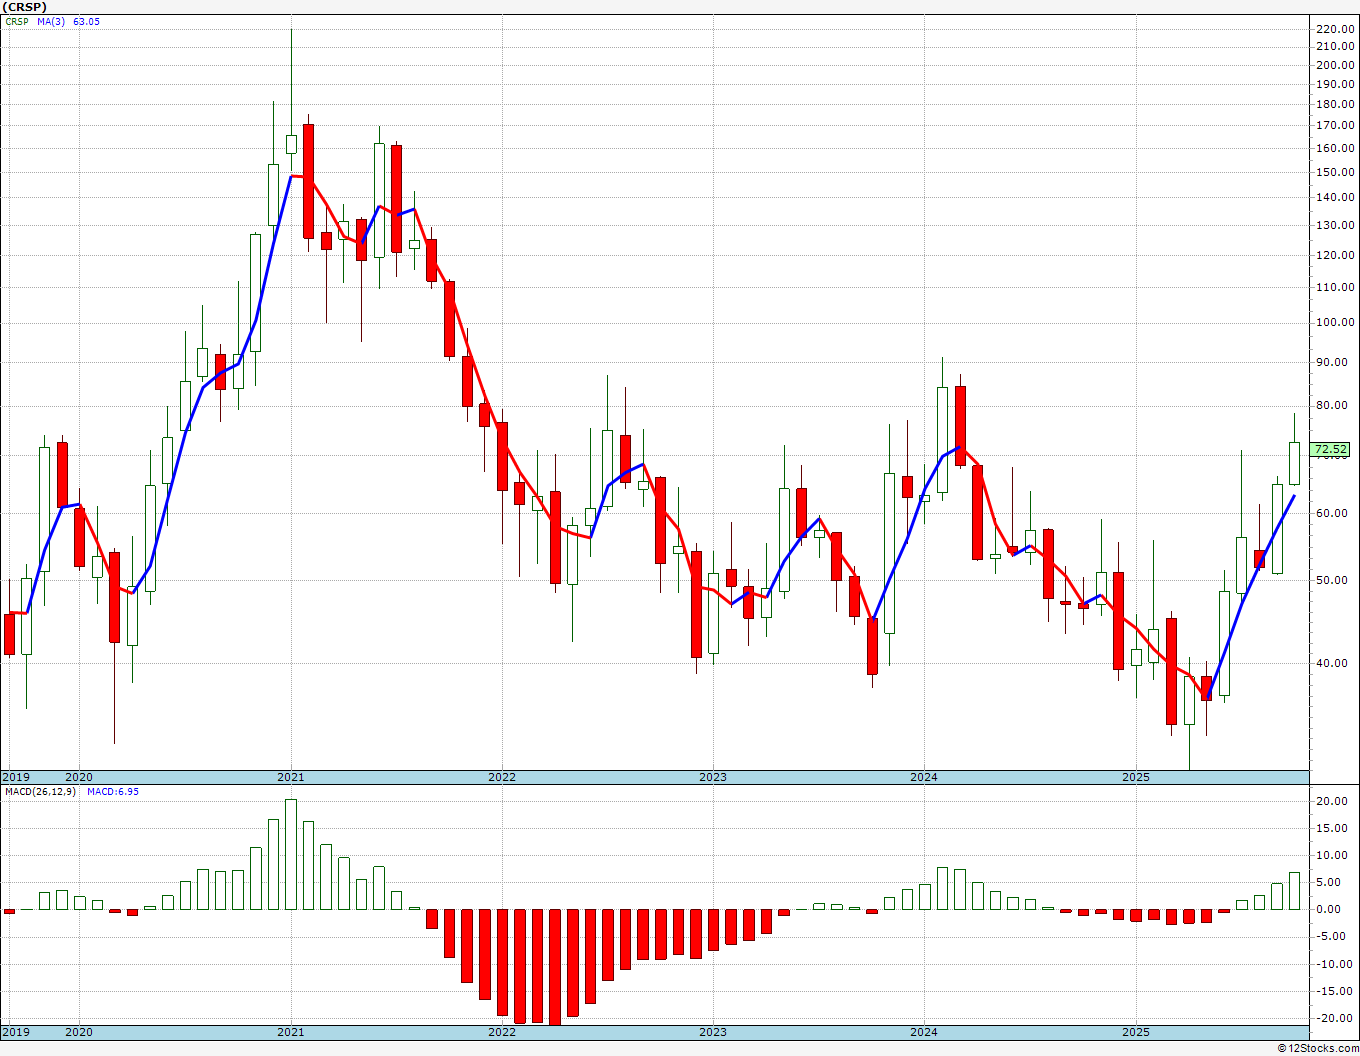The image size is (1360, 1056).
Task: Select the MA(3) legend label
Action: 51,21
